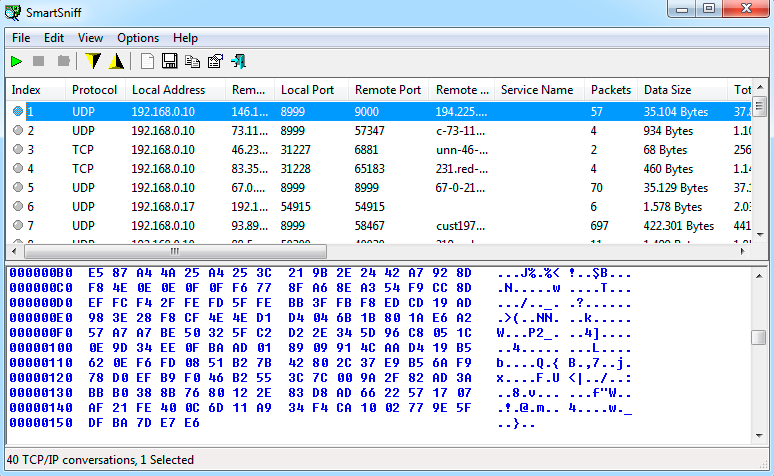Click the 422.301 Bytes data size cell

(678, 226)
